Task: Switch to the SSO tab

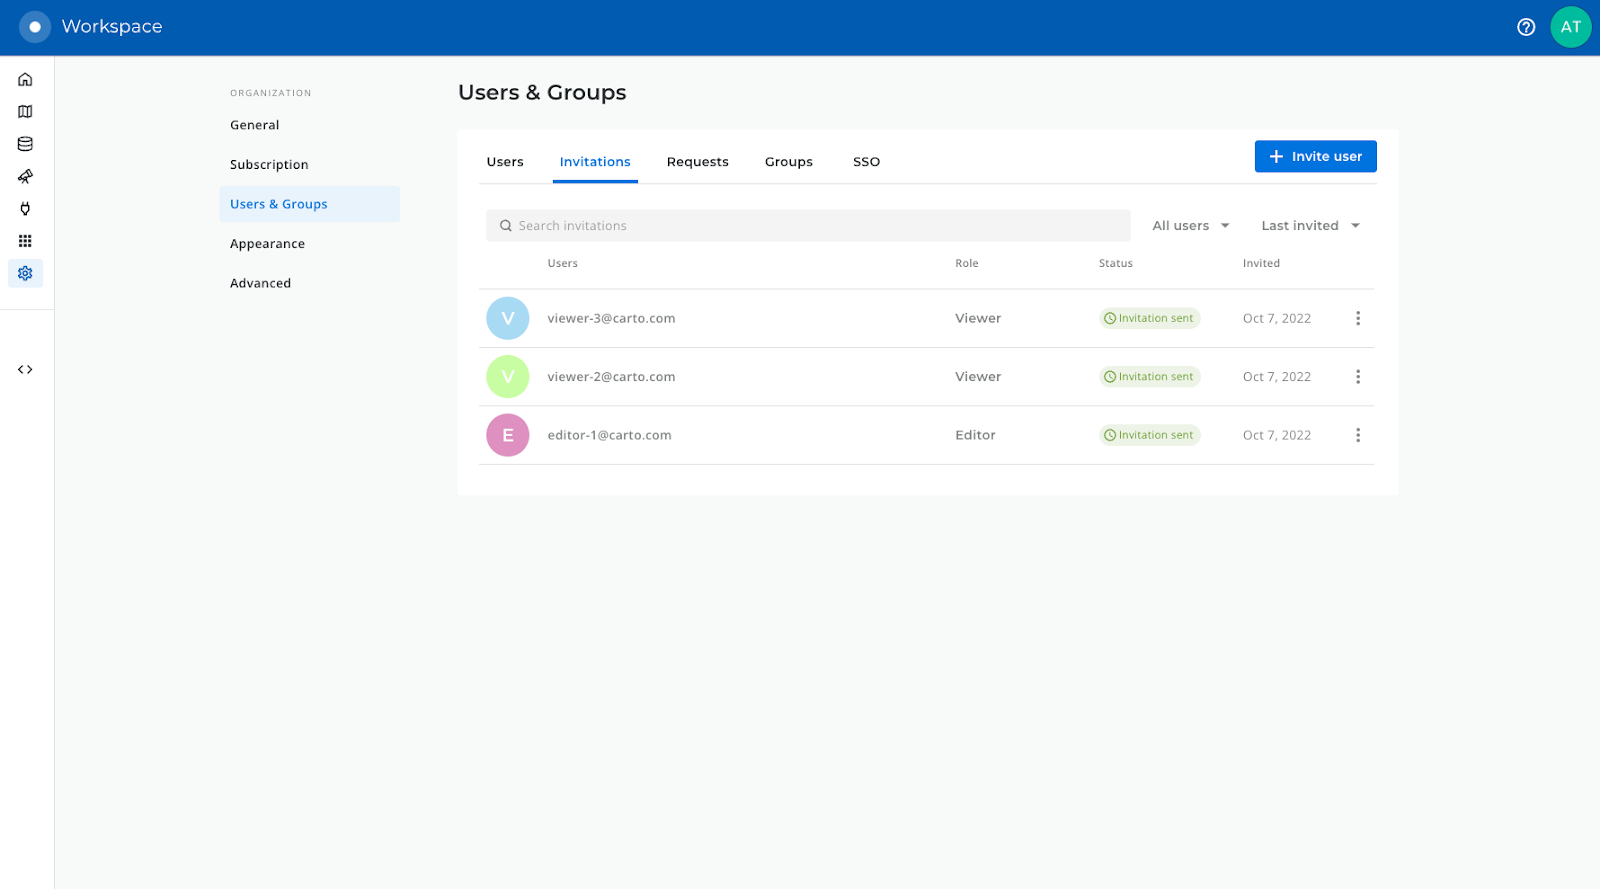Action: click(x=866, y=162)
